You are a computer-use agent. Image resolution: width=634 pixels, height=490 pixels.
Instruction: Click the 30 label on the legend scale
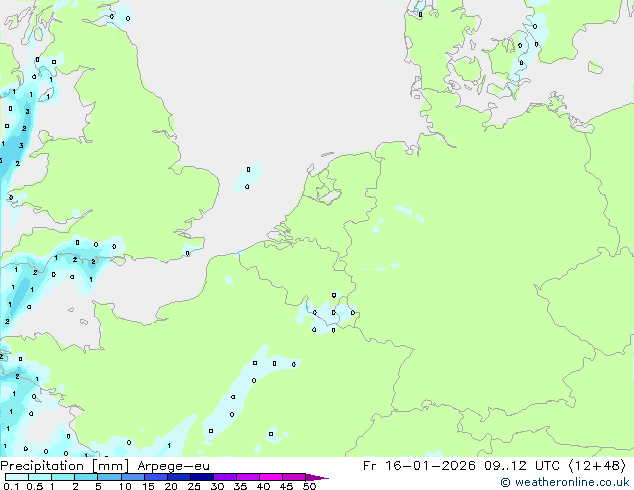[217, 486]
